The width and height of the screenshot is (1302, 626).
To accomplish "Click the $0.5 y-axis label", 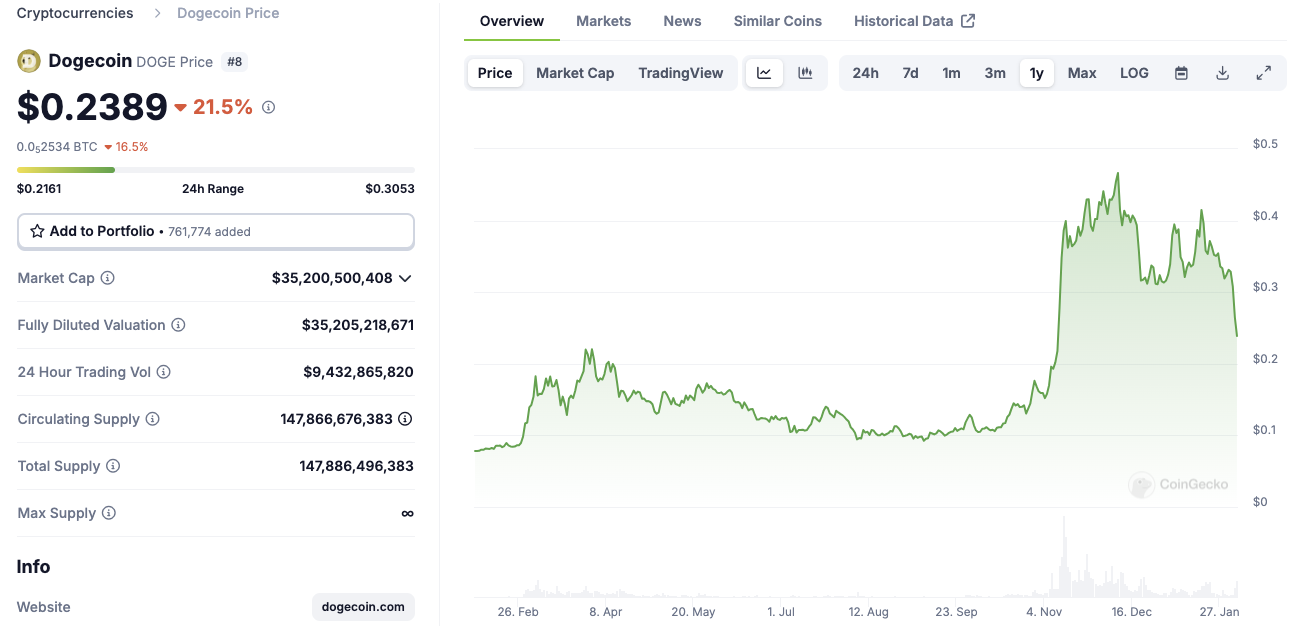I will tap(1266, 144).
